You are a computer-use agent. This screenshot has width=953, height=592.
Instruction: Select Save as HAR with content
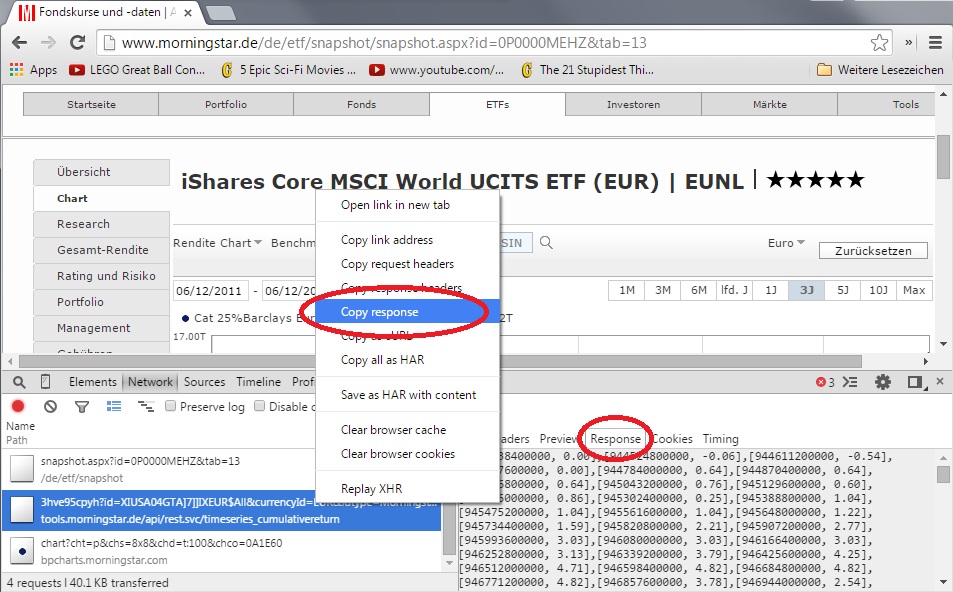pyautogui.click(x=407, y=394)
